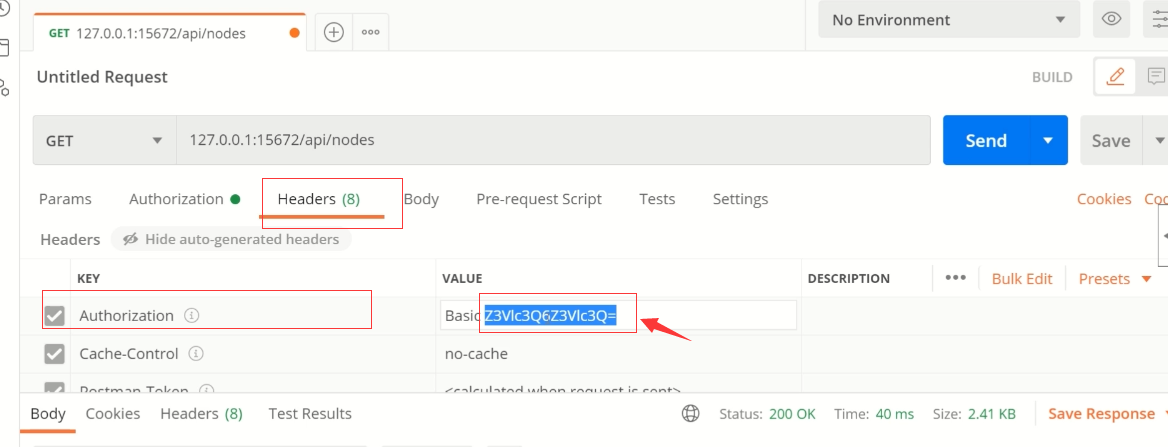This screenshot has height=447, width=1168.
Task: Open a new request tab with plus icon
Action: coord(333,32)
